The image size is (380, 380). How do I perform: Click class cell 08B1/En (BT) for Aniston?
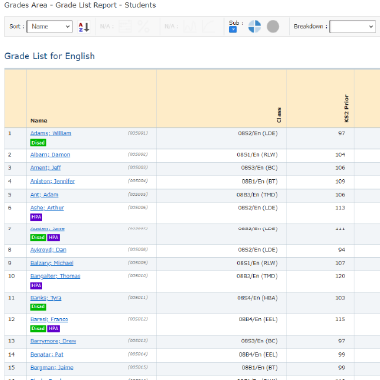click(x=259, y=181)
